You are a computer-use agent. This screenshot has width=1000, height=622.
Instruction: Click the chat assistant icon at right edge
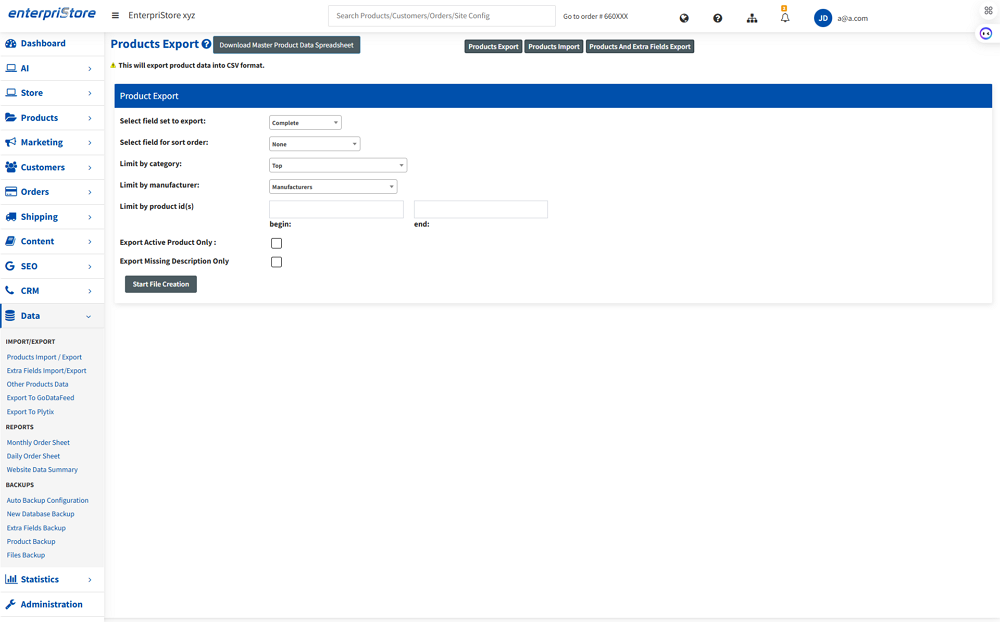(x=986, y=33)
